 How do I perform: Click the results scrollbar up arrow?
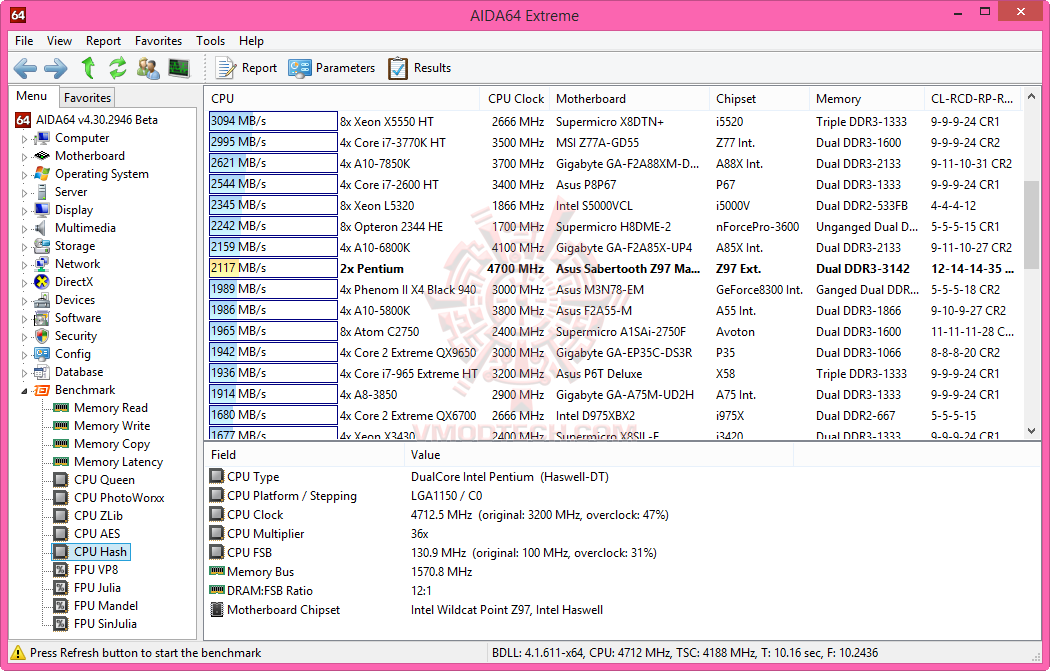[1031, 96]
